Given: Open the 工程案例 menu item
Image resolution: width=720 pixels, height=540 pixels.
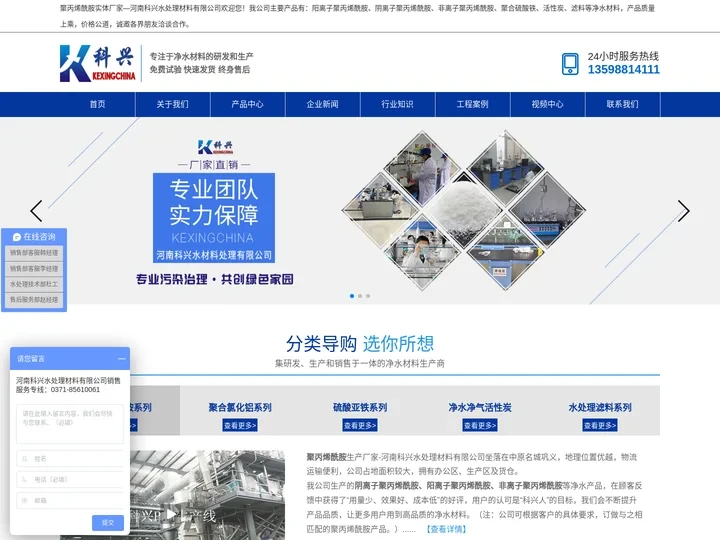Looking at the screenshot, I should point(472,104).
